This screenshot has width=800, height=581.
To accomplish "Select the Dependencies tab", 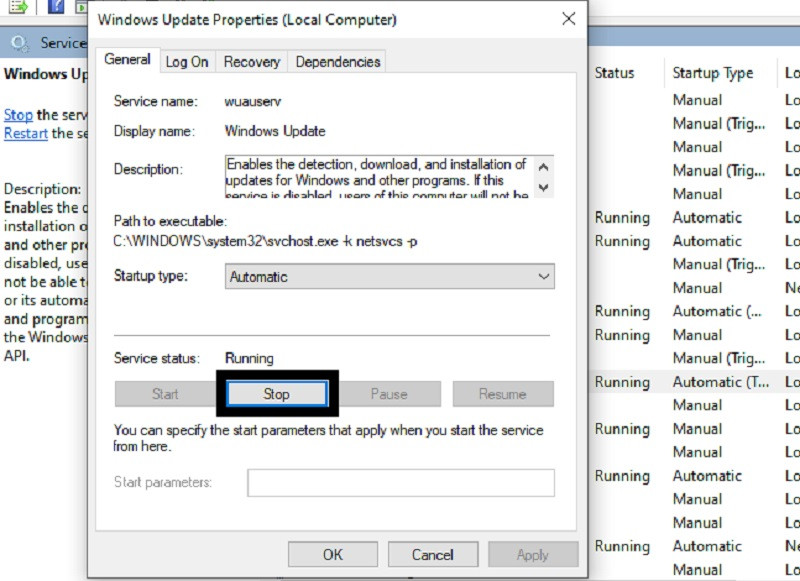I will [x=337, y=62].
